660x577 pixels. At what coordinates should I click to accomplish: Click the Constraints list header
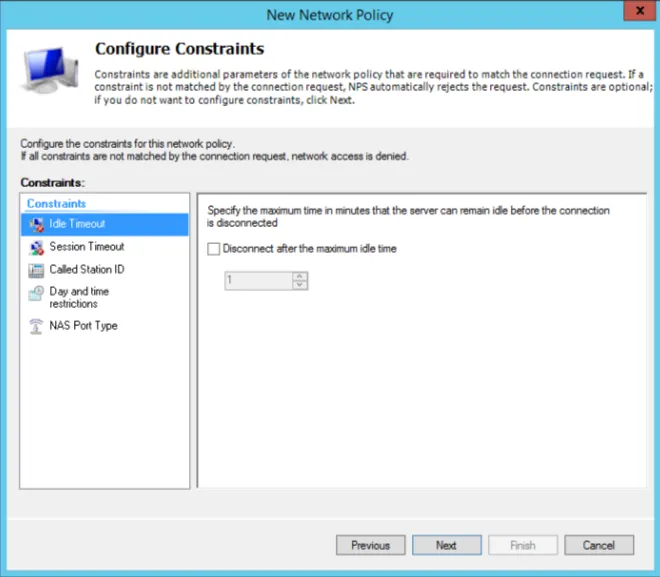(x=56, y=204)
